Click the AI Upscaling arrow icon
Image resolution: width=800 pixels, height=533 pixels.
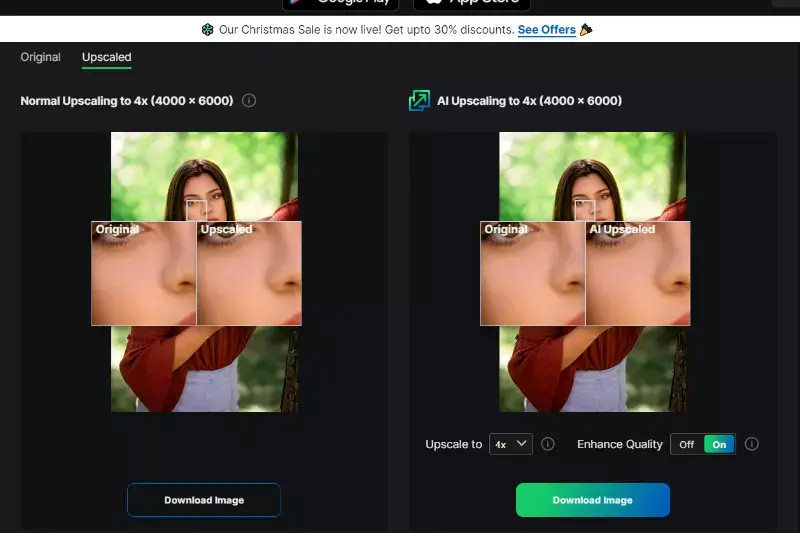(419, 100)
